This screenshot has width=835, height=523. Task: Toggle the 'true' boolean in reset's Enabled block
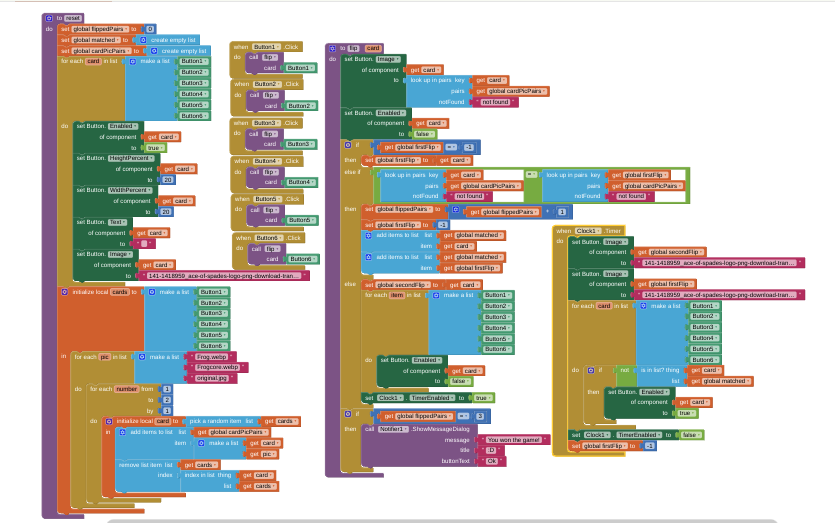point(154,147)
